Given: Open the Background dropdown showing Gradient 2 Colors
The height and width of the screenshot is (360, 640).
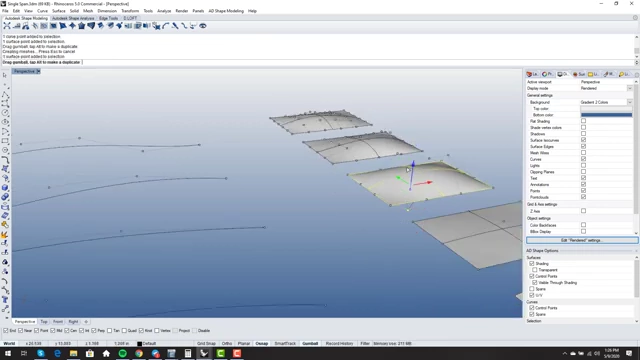Looking at the screenshot, I should (x=630, y=102).
